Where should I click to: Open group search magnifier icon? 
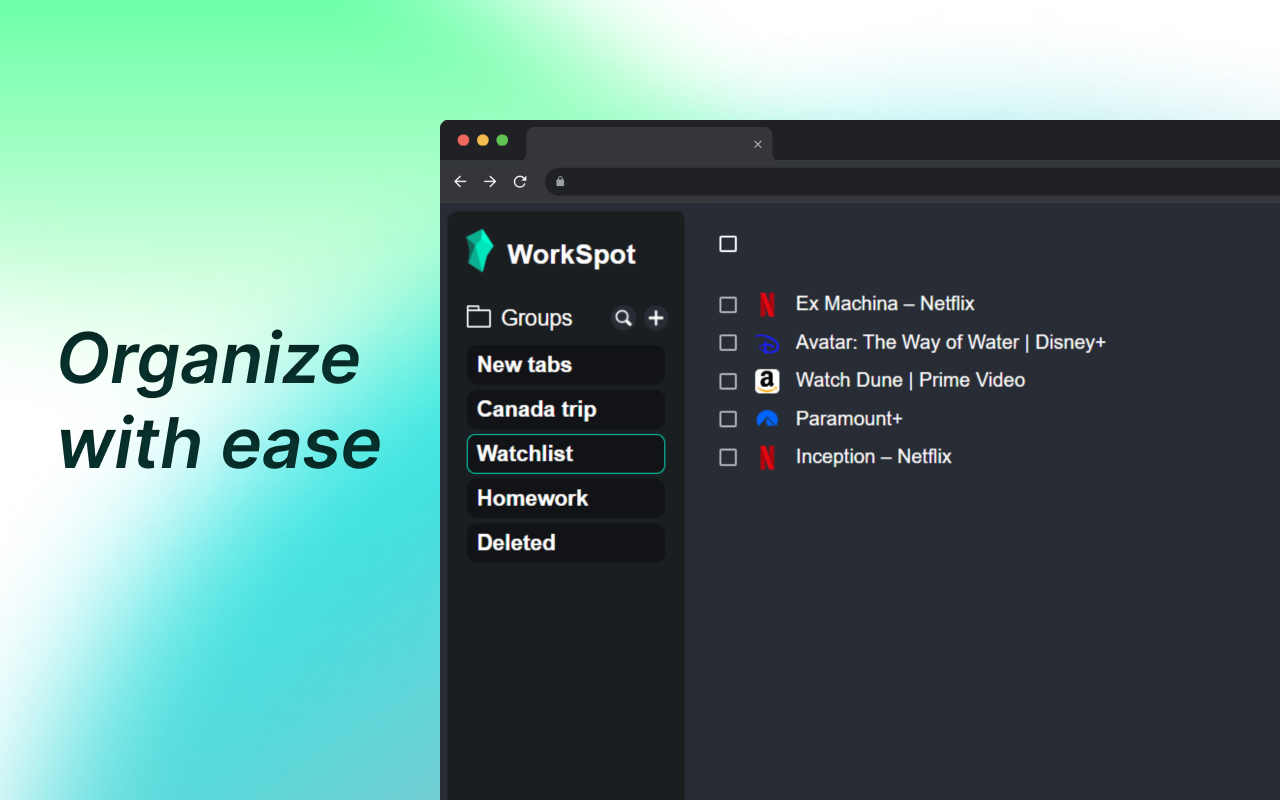click(x=623, y=318)
